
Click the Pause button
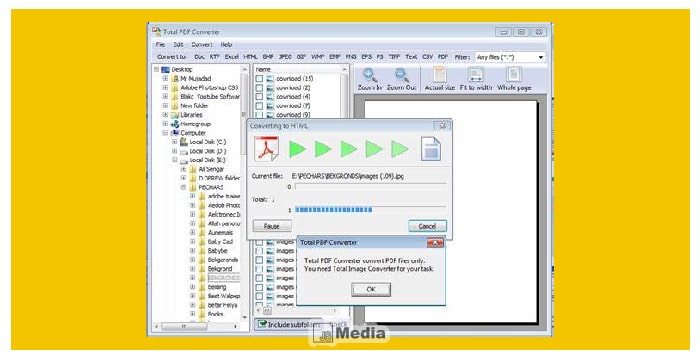click(272, 226)
